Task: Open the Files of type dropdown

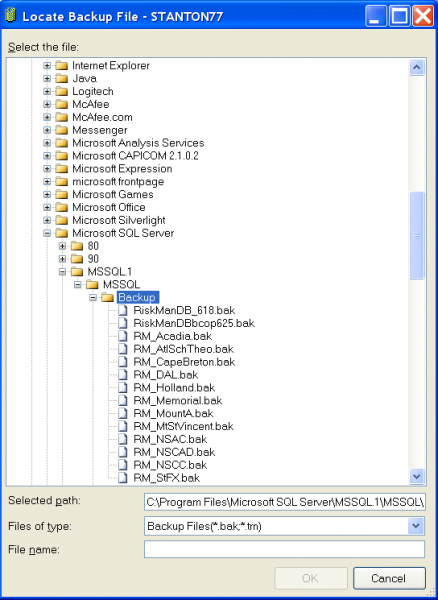Action: (416, 527)
